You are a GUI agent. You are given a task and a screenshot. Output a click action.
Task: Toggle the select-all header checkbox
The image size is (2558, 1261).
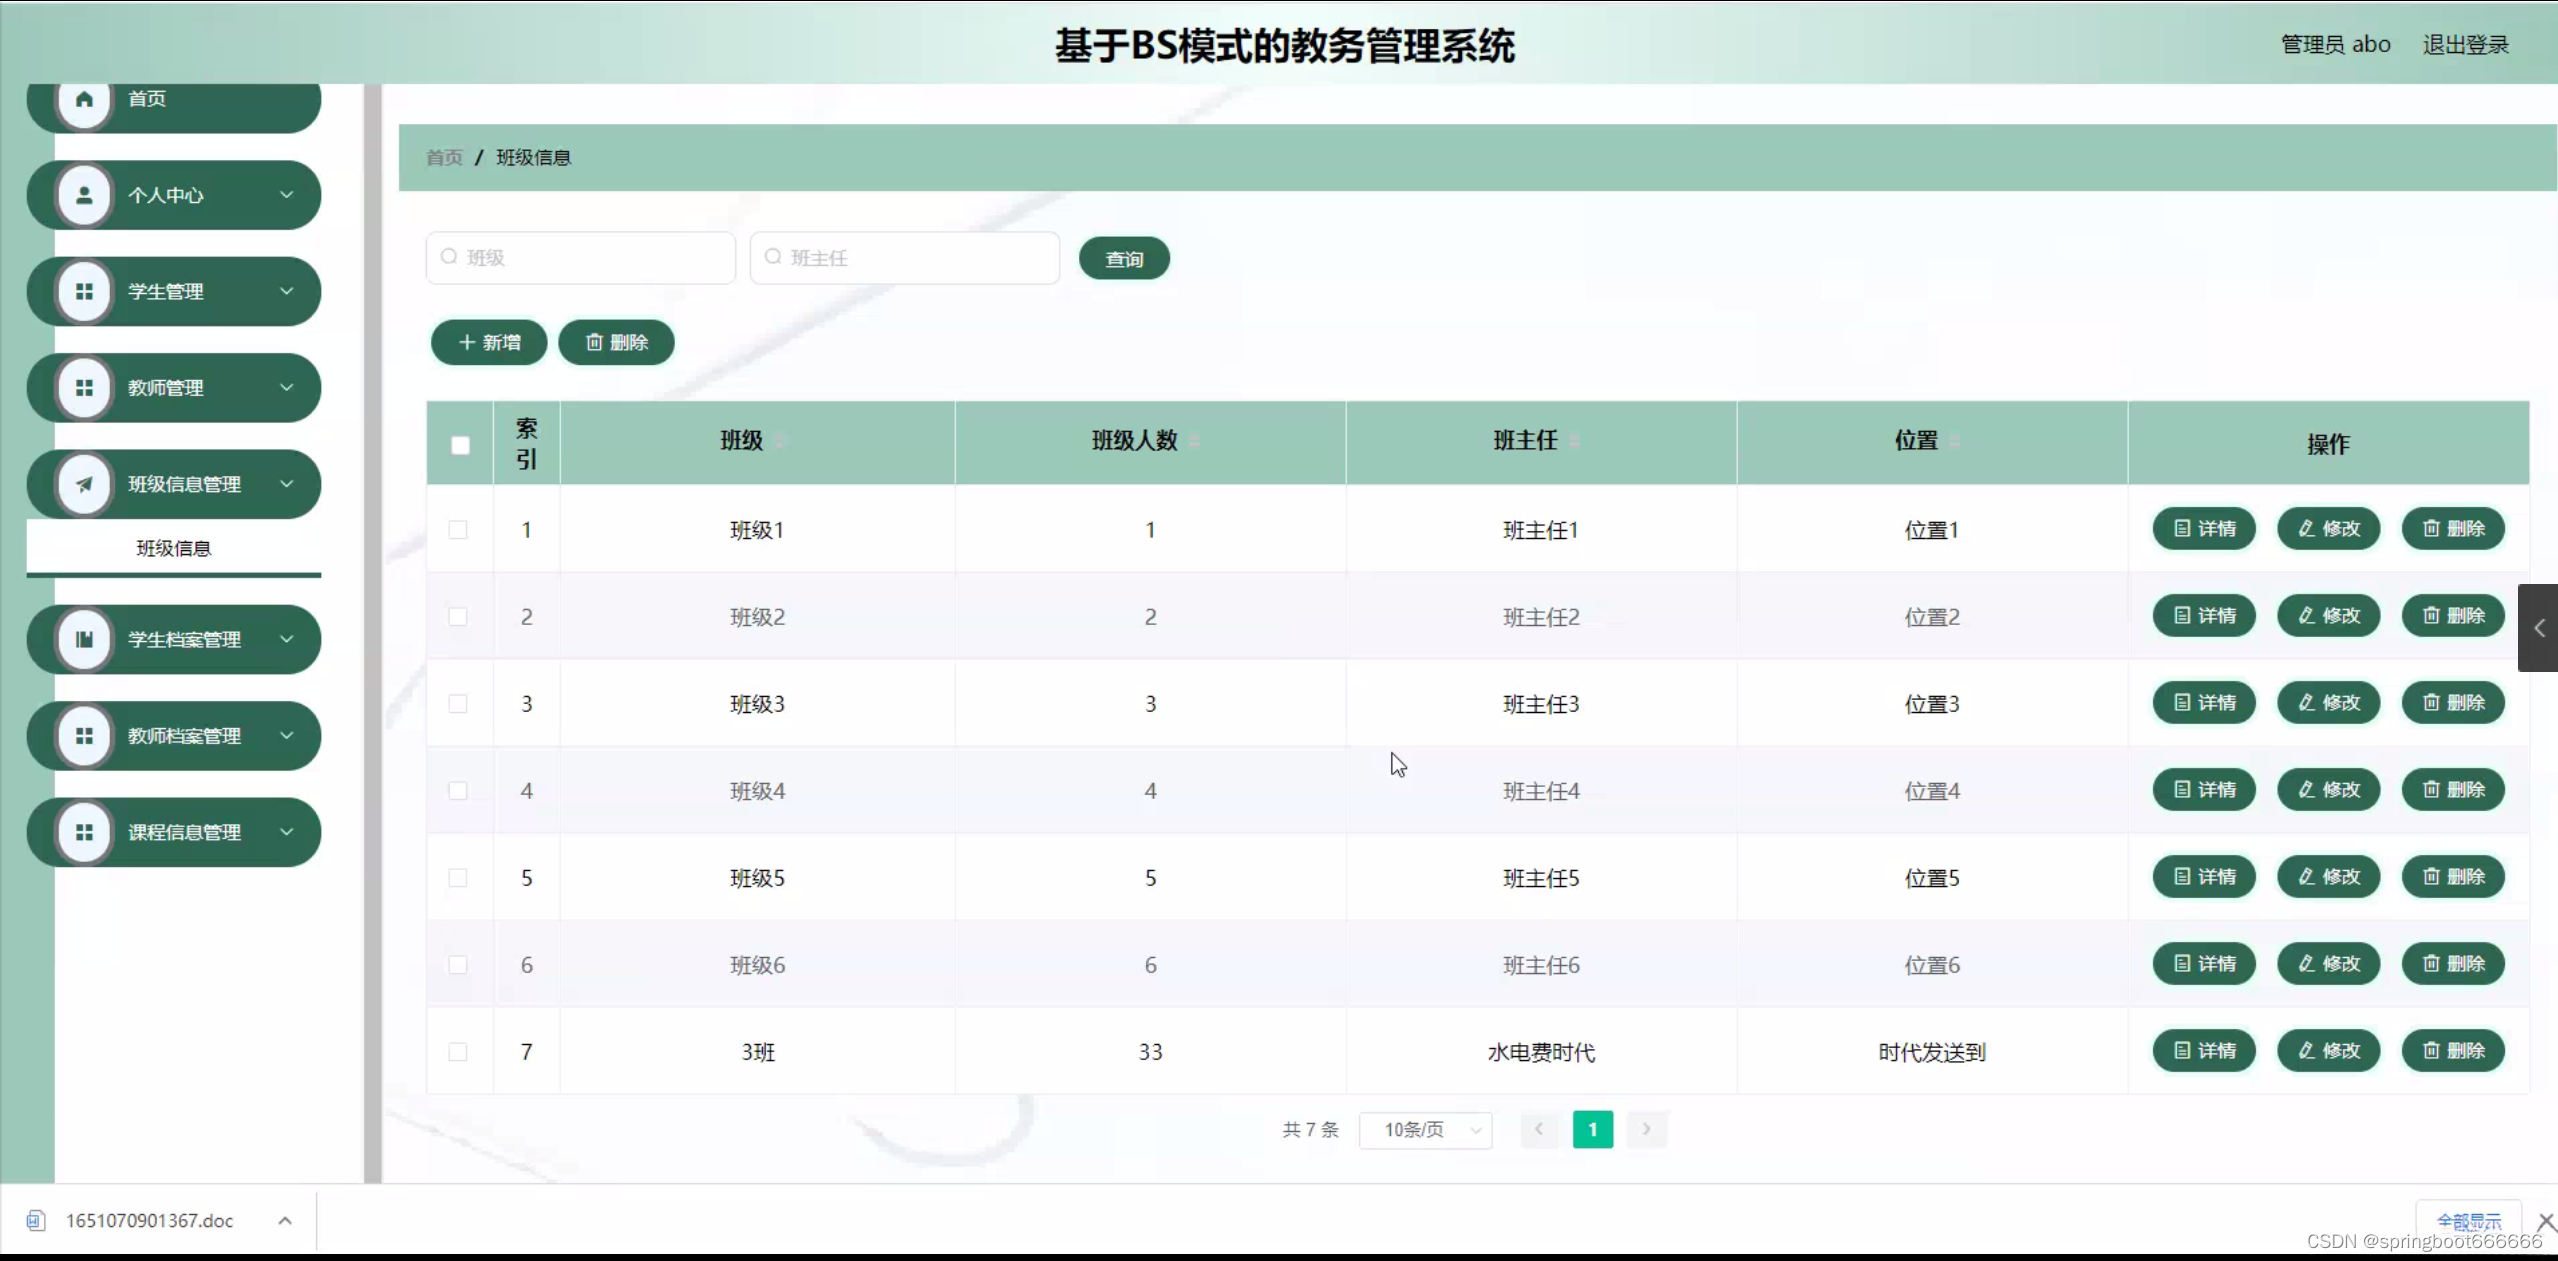(460, 445)
